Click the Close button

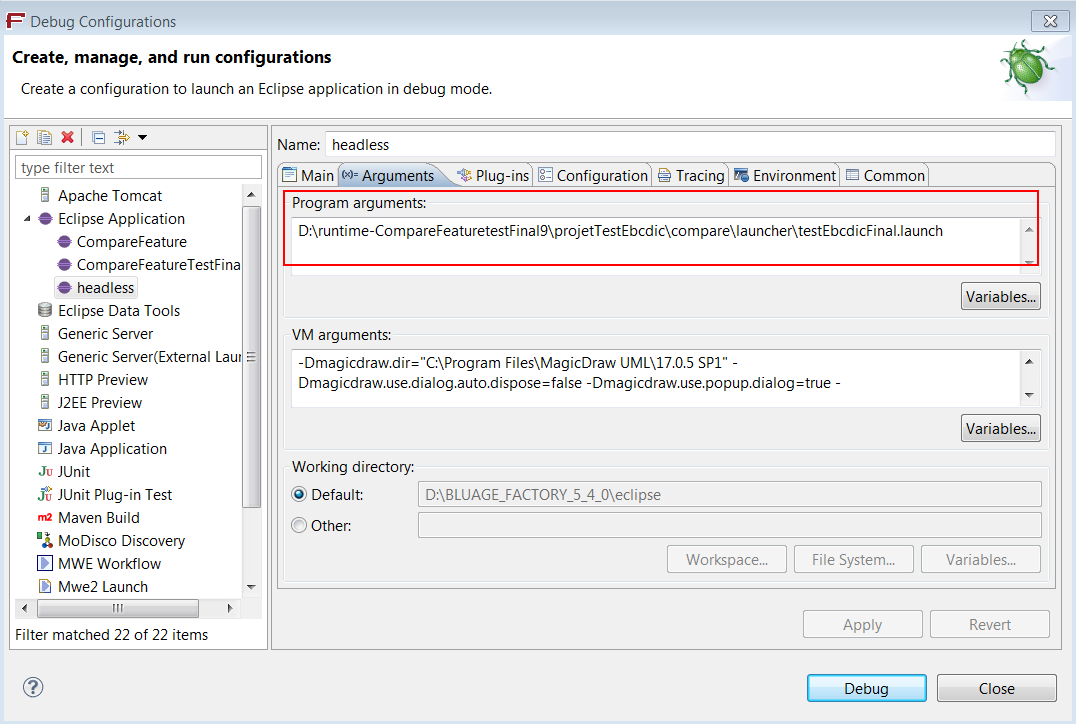(996, 688)
